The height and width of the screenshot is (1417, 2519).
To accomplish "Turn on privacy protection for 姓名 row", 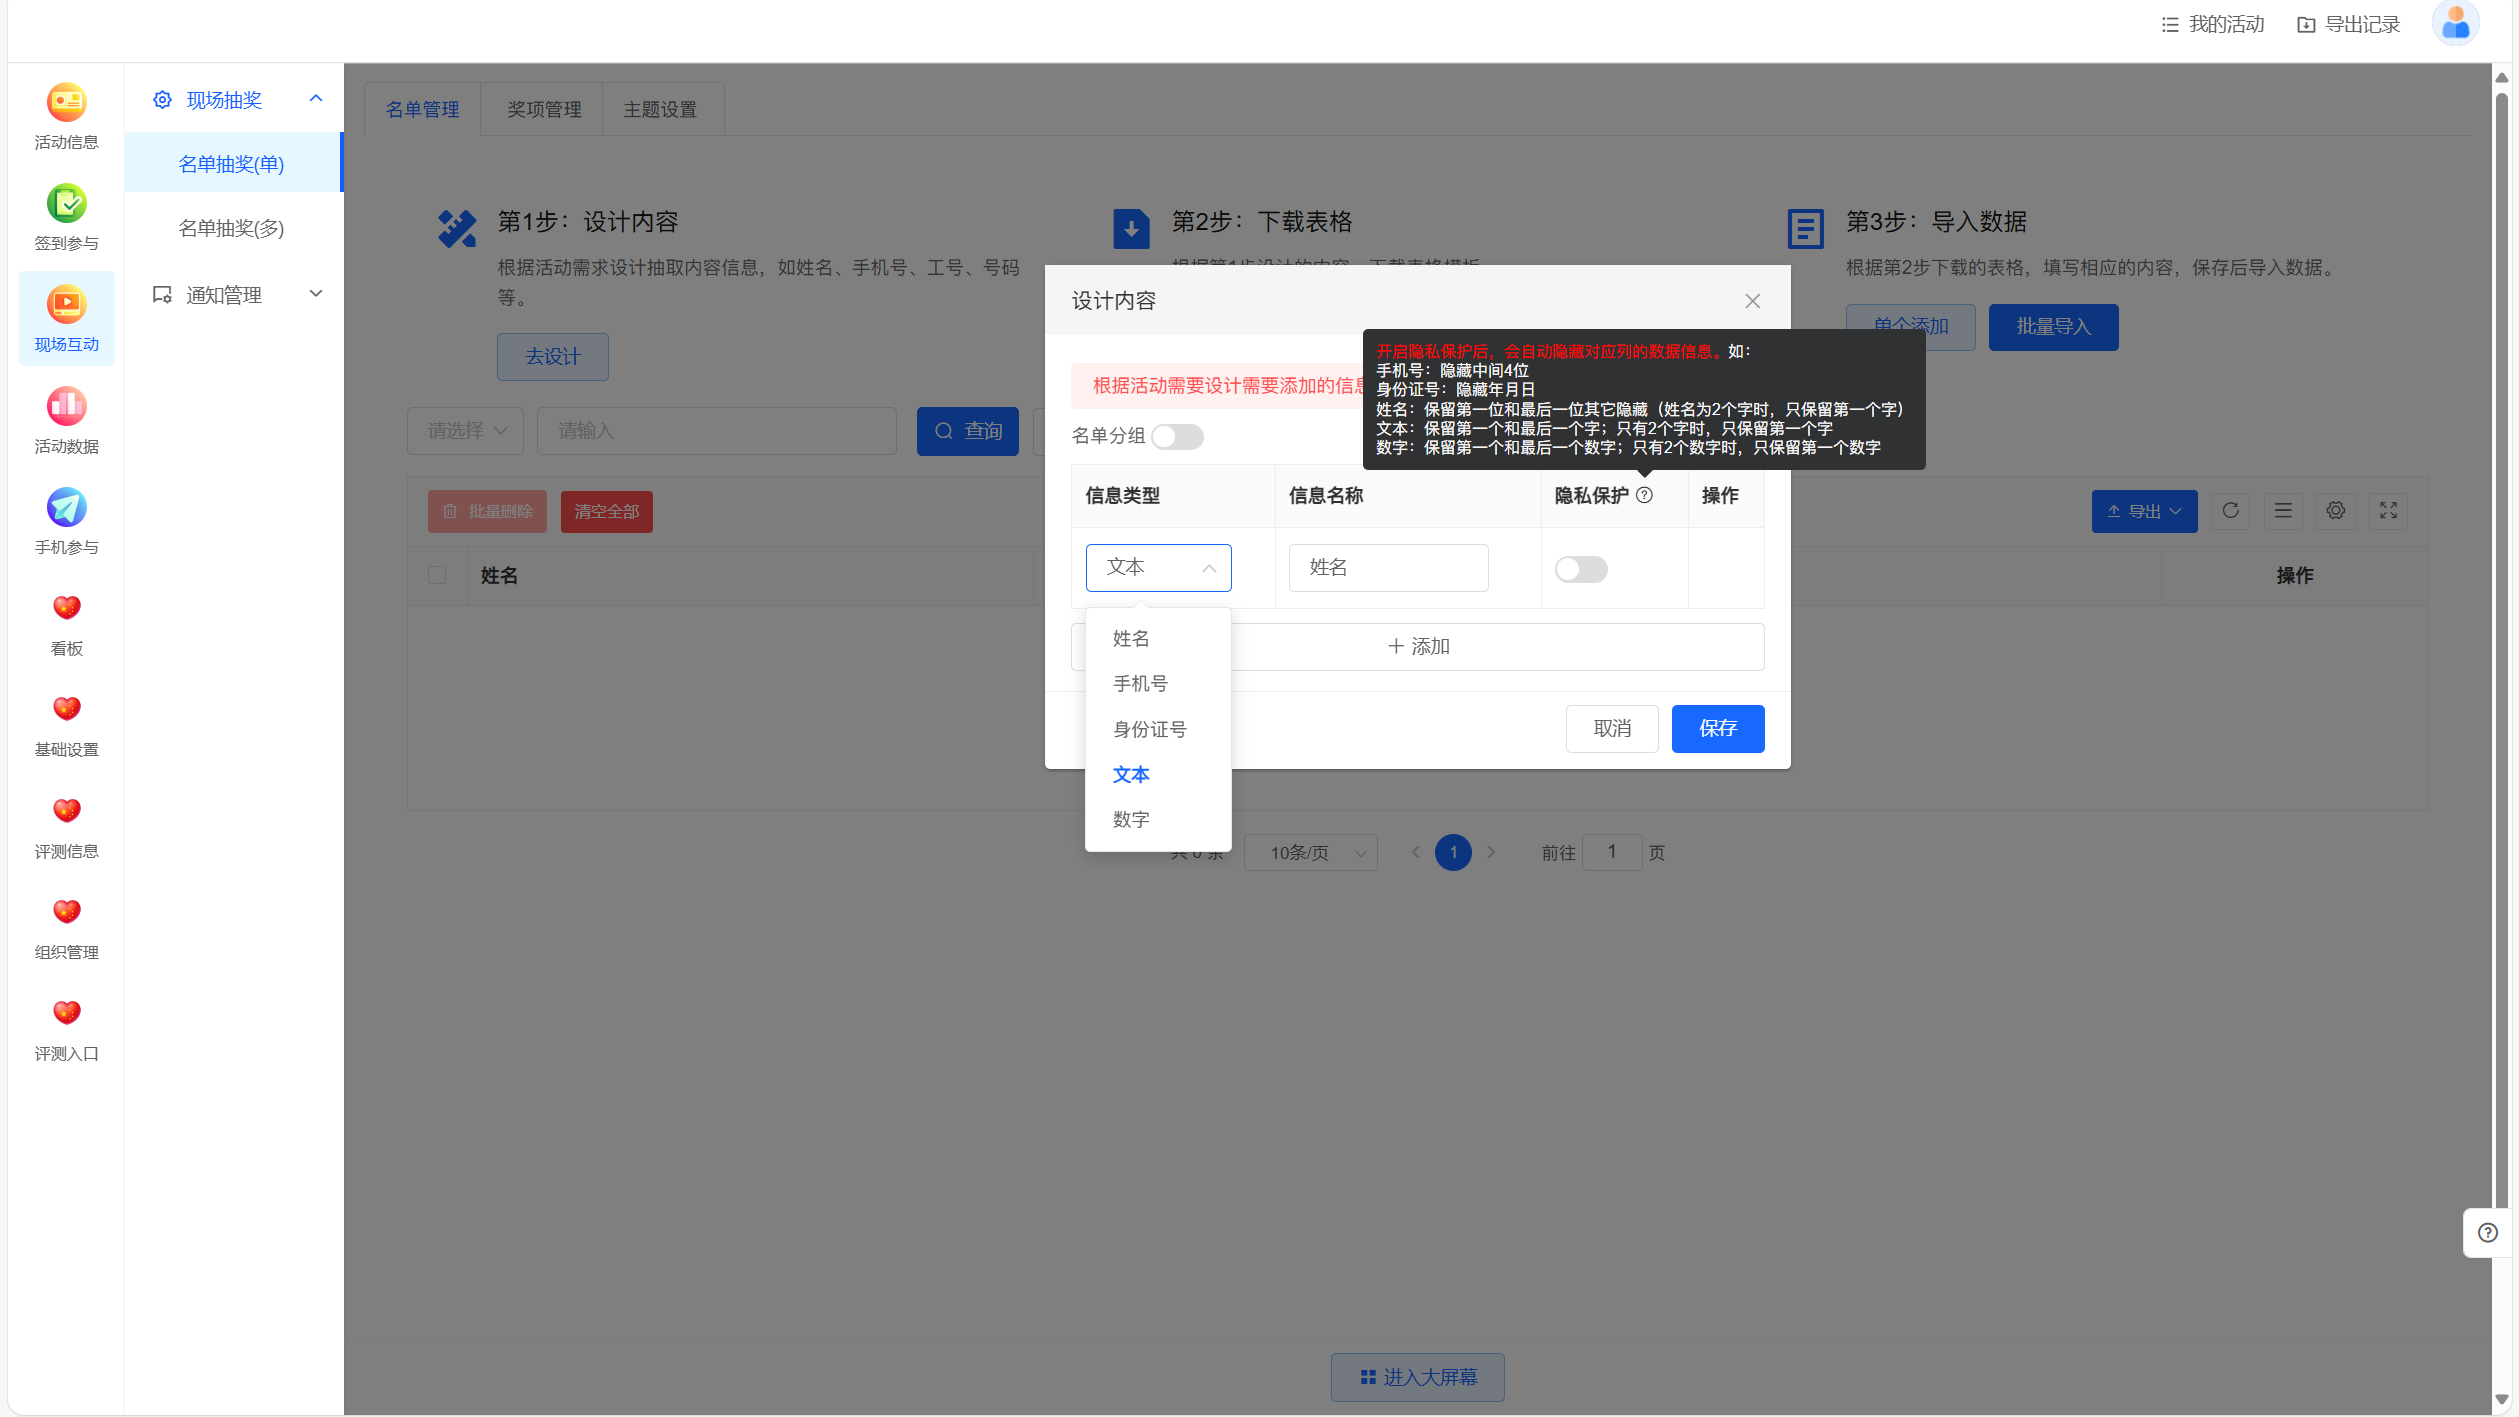I will (1580, 569).
